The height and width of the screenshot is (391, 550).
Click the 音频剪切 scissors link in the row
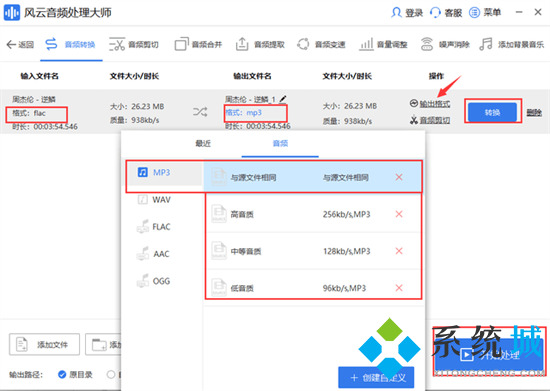point(435,120)
